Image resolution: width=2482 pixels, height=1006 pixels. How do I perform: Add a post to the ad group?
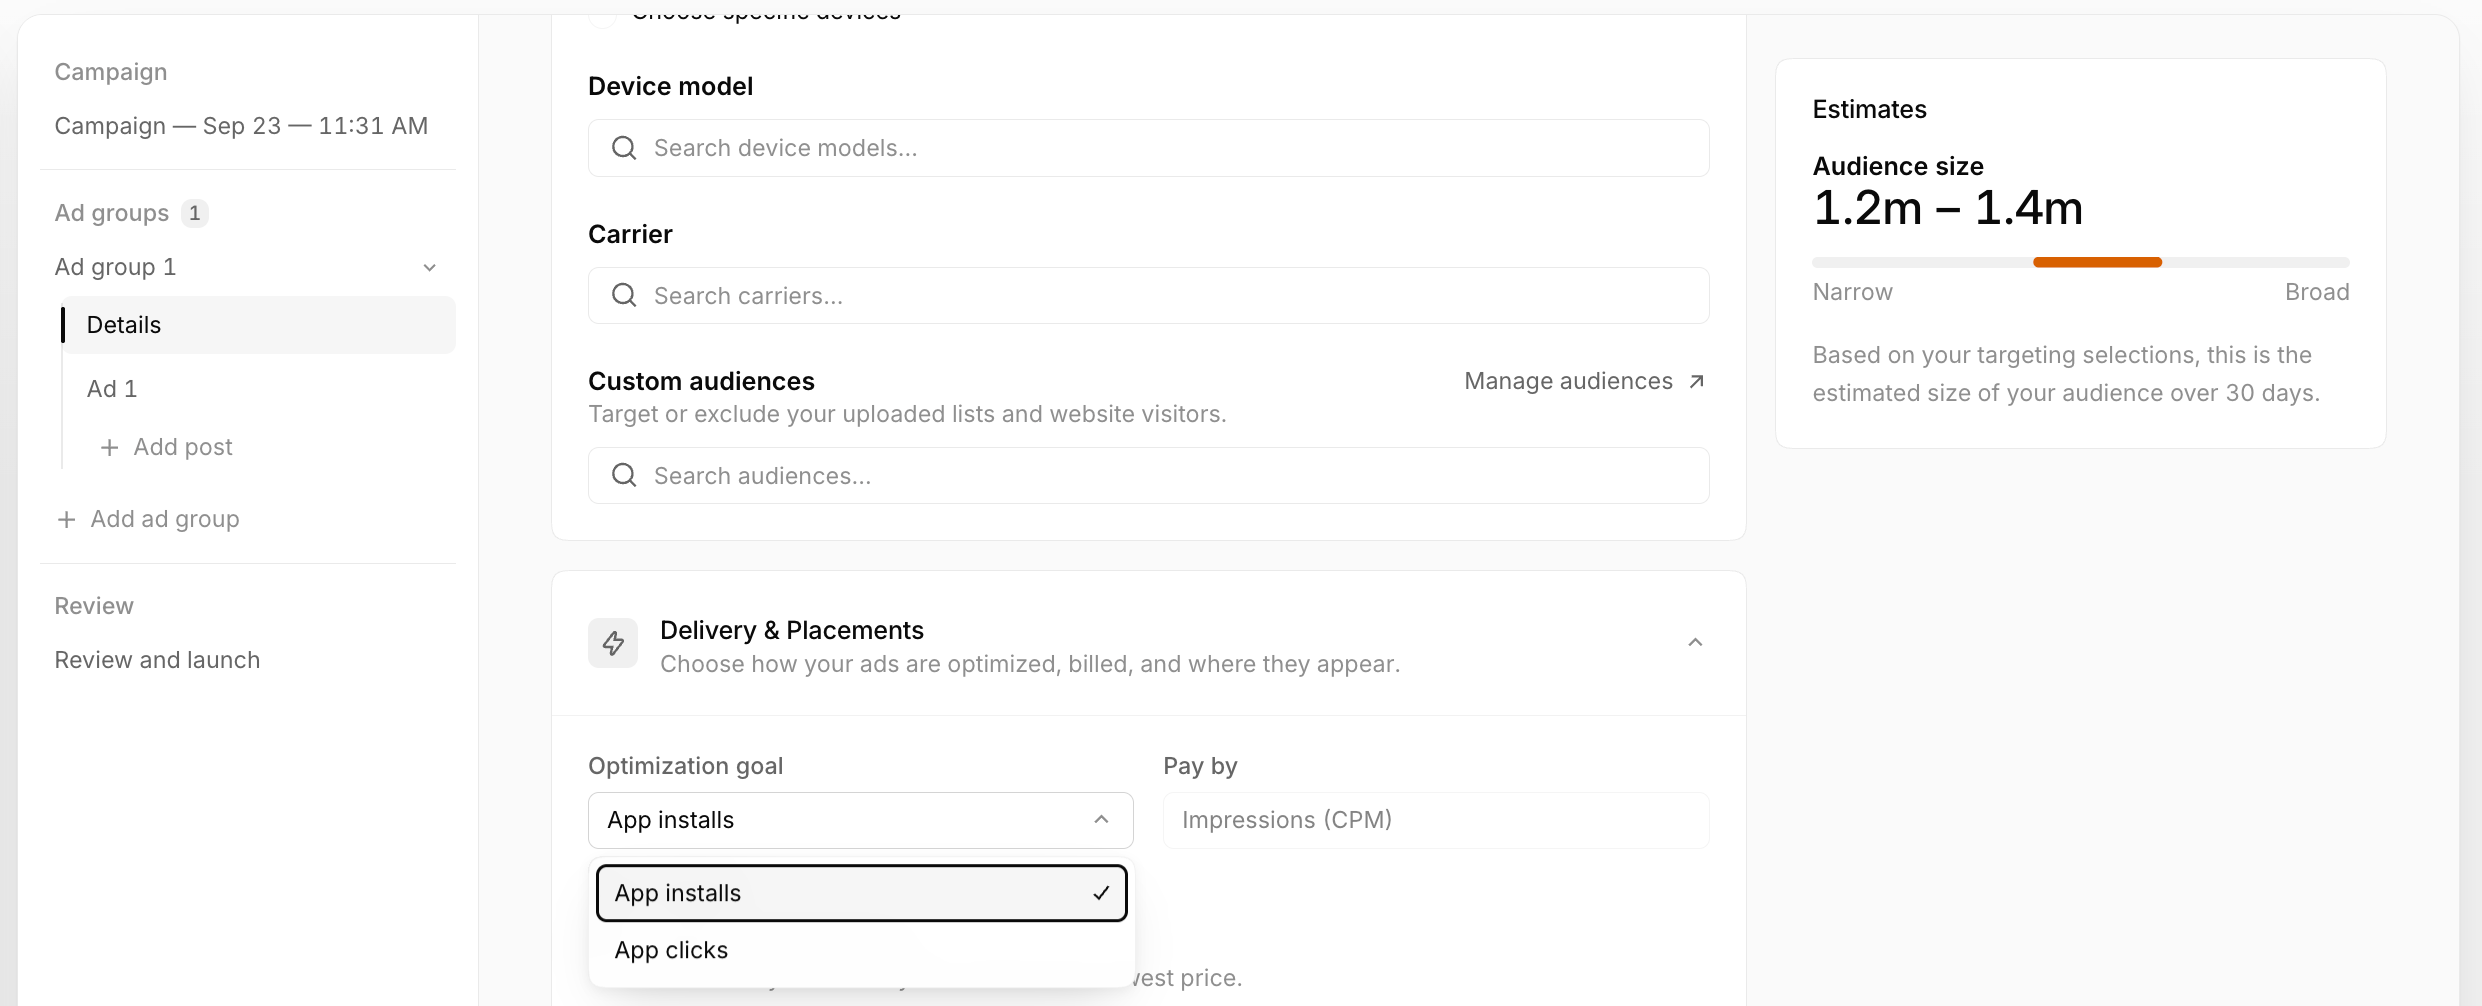pos(167,447)
